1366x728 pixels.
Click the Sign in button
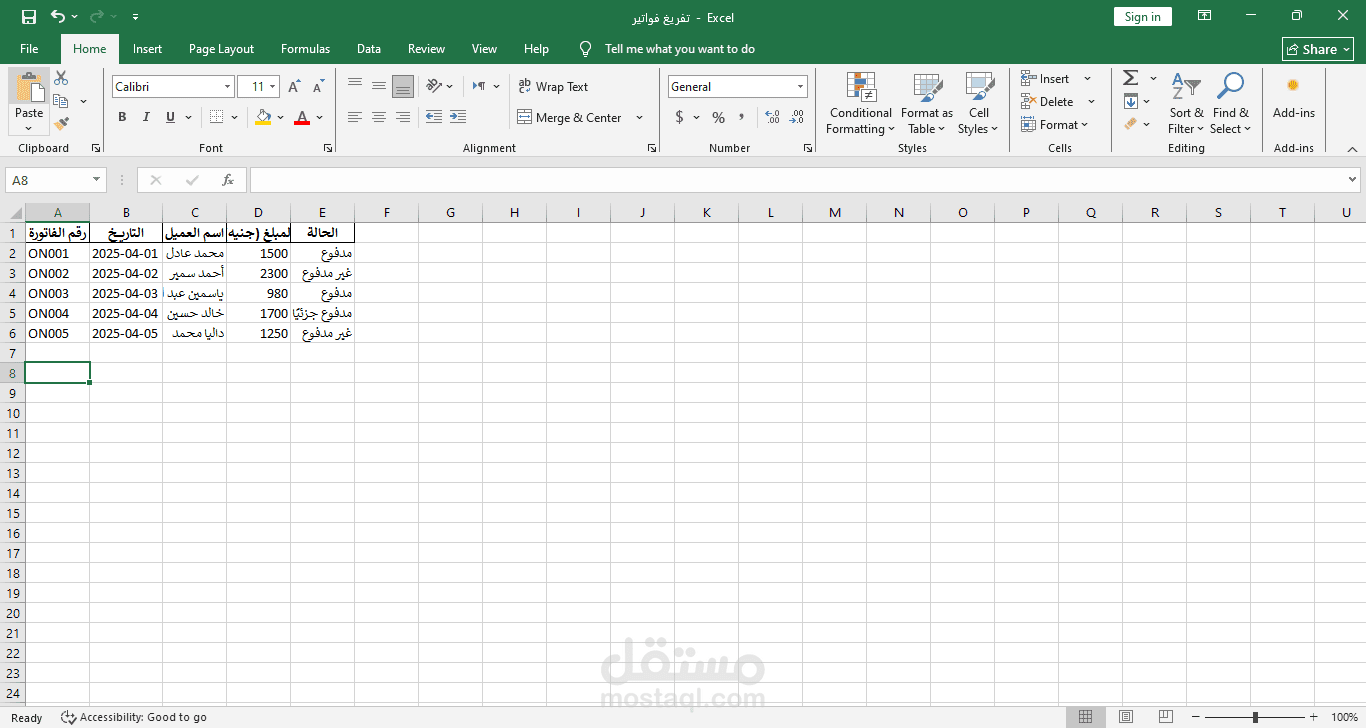tap(1142, 17)
